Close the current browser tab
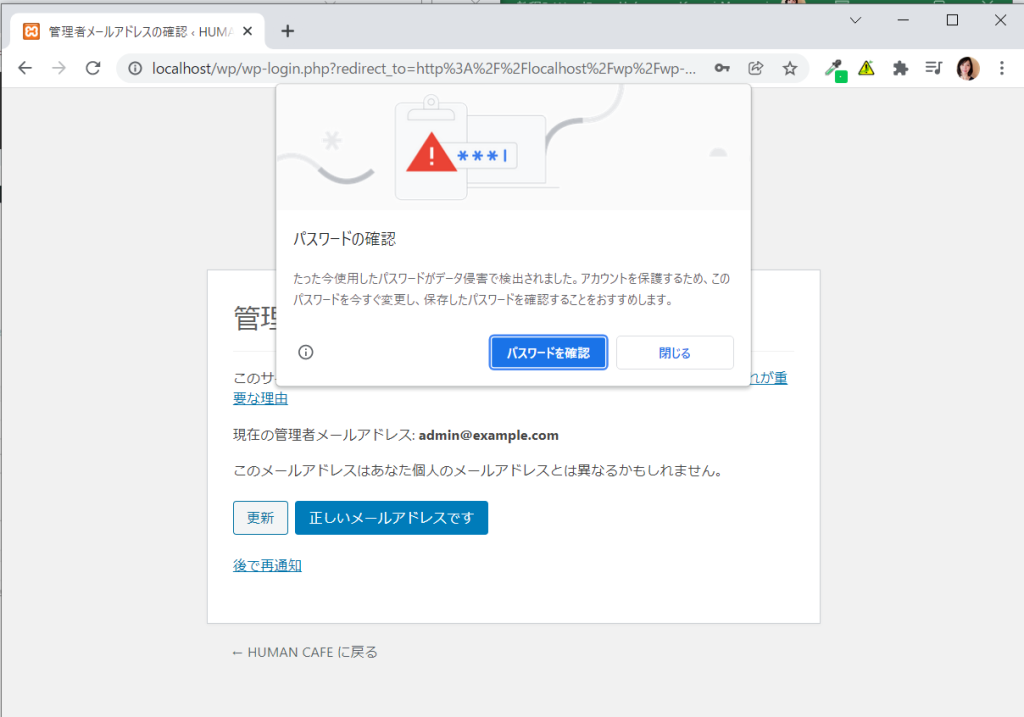 pos(247,31)
